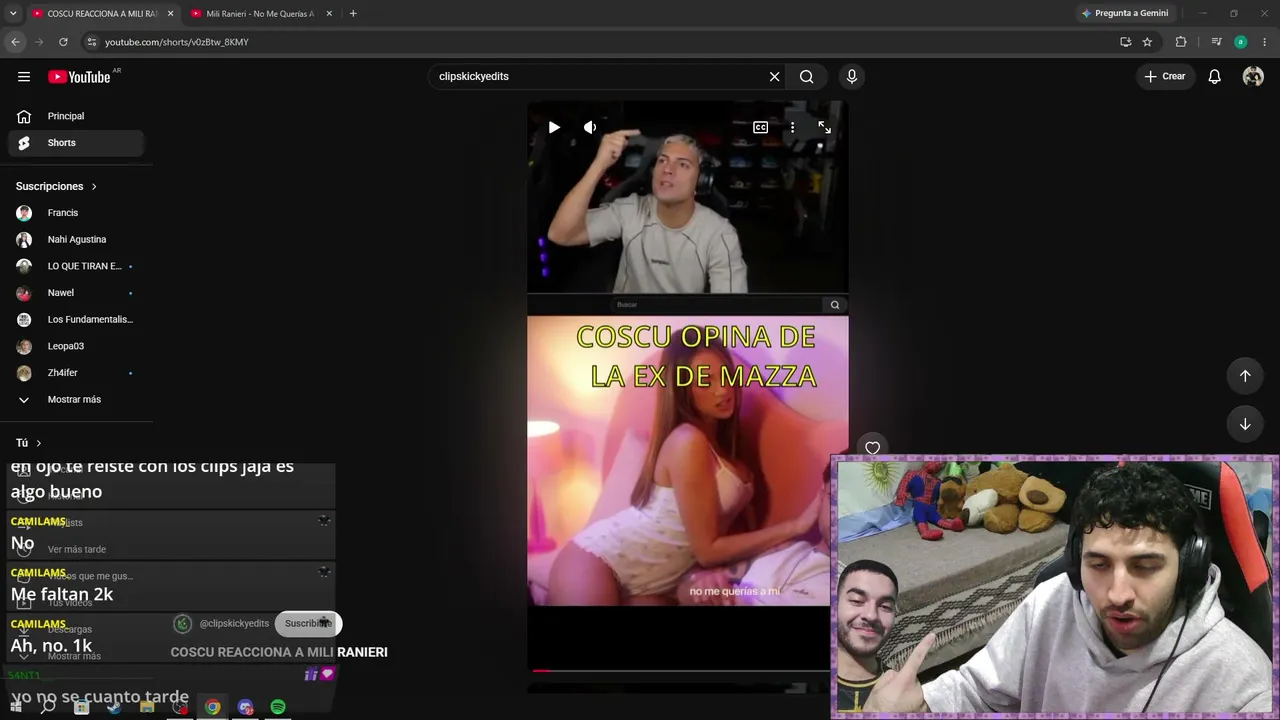The image size is (1280, 720).
Task: Click Pregunta a Gemini button
Action: [1125, 14]
